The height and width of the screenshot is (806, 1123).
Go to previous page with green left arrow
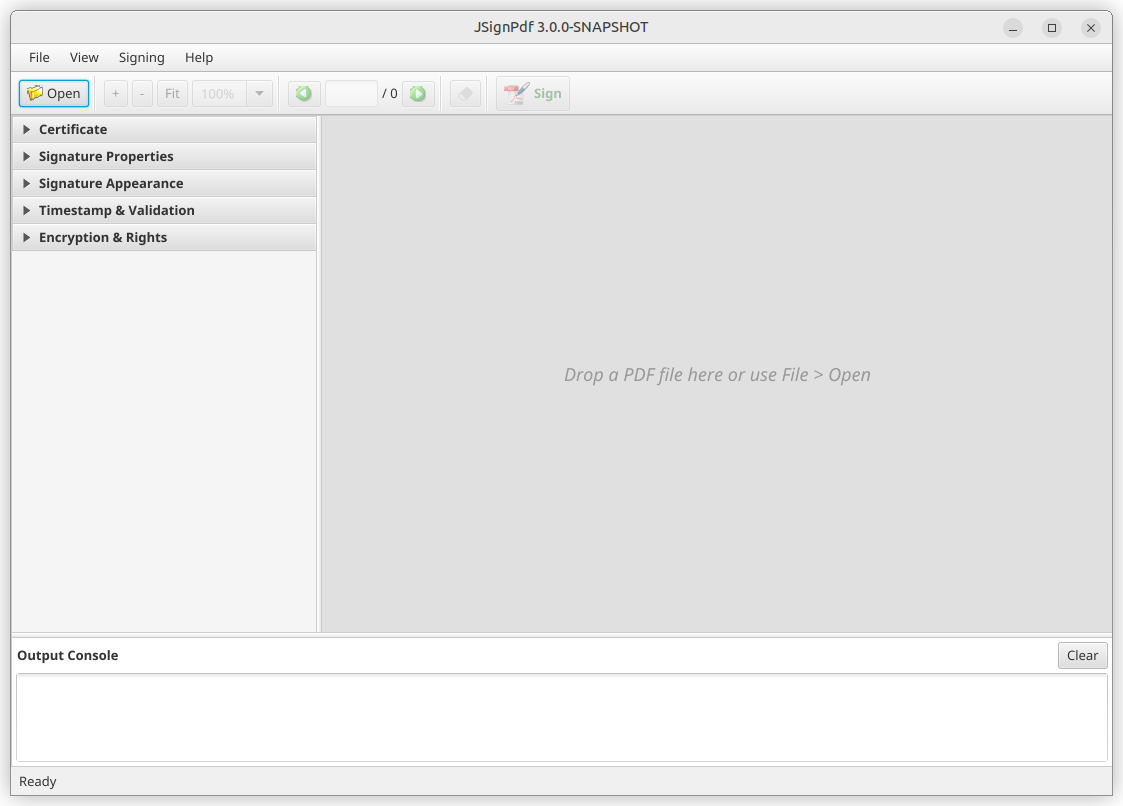(303, 92)
